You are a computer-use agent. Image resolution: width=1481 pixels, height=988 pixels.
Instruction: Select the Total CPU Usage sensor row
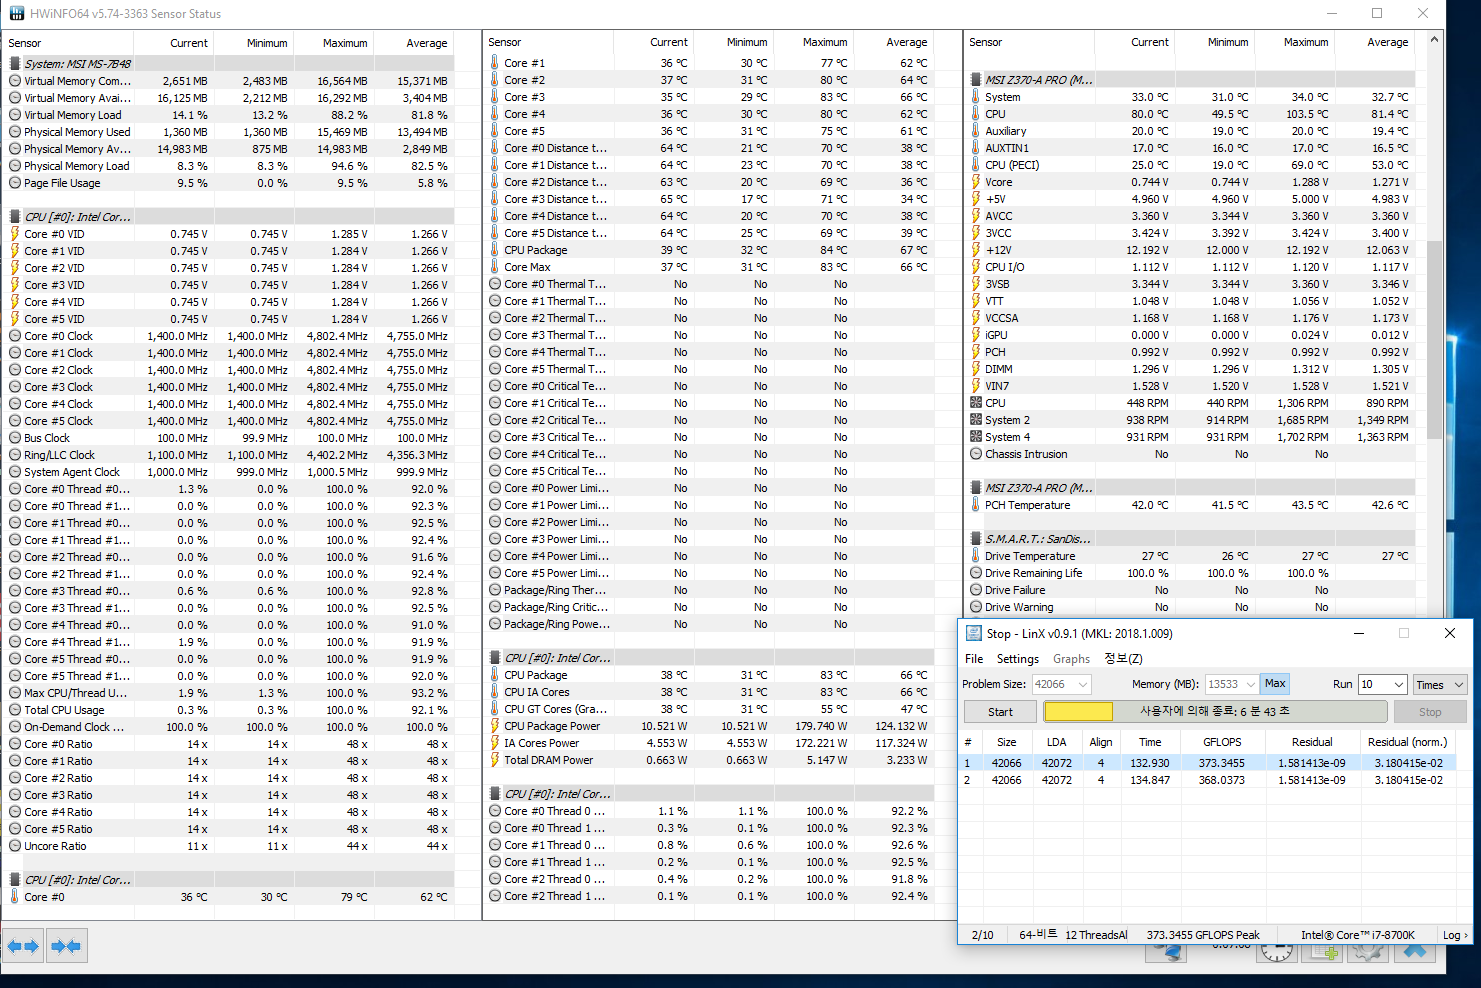click(x=228, y=710)
